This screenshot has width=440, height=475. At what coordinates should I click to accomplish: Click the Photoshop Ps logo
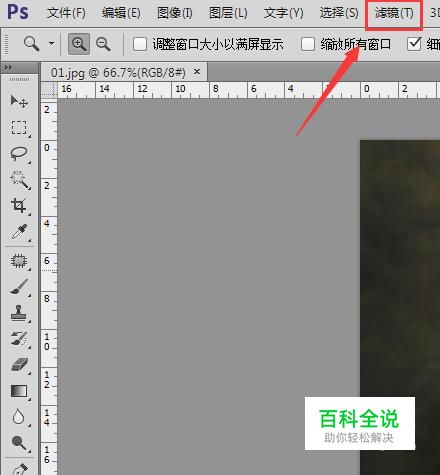(x=18, y=12)
